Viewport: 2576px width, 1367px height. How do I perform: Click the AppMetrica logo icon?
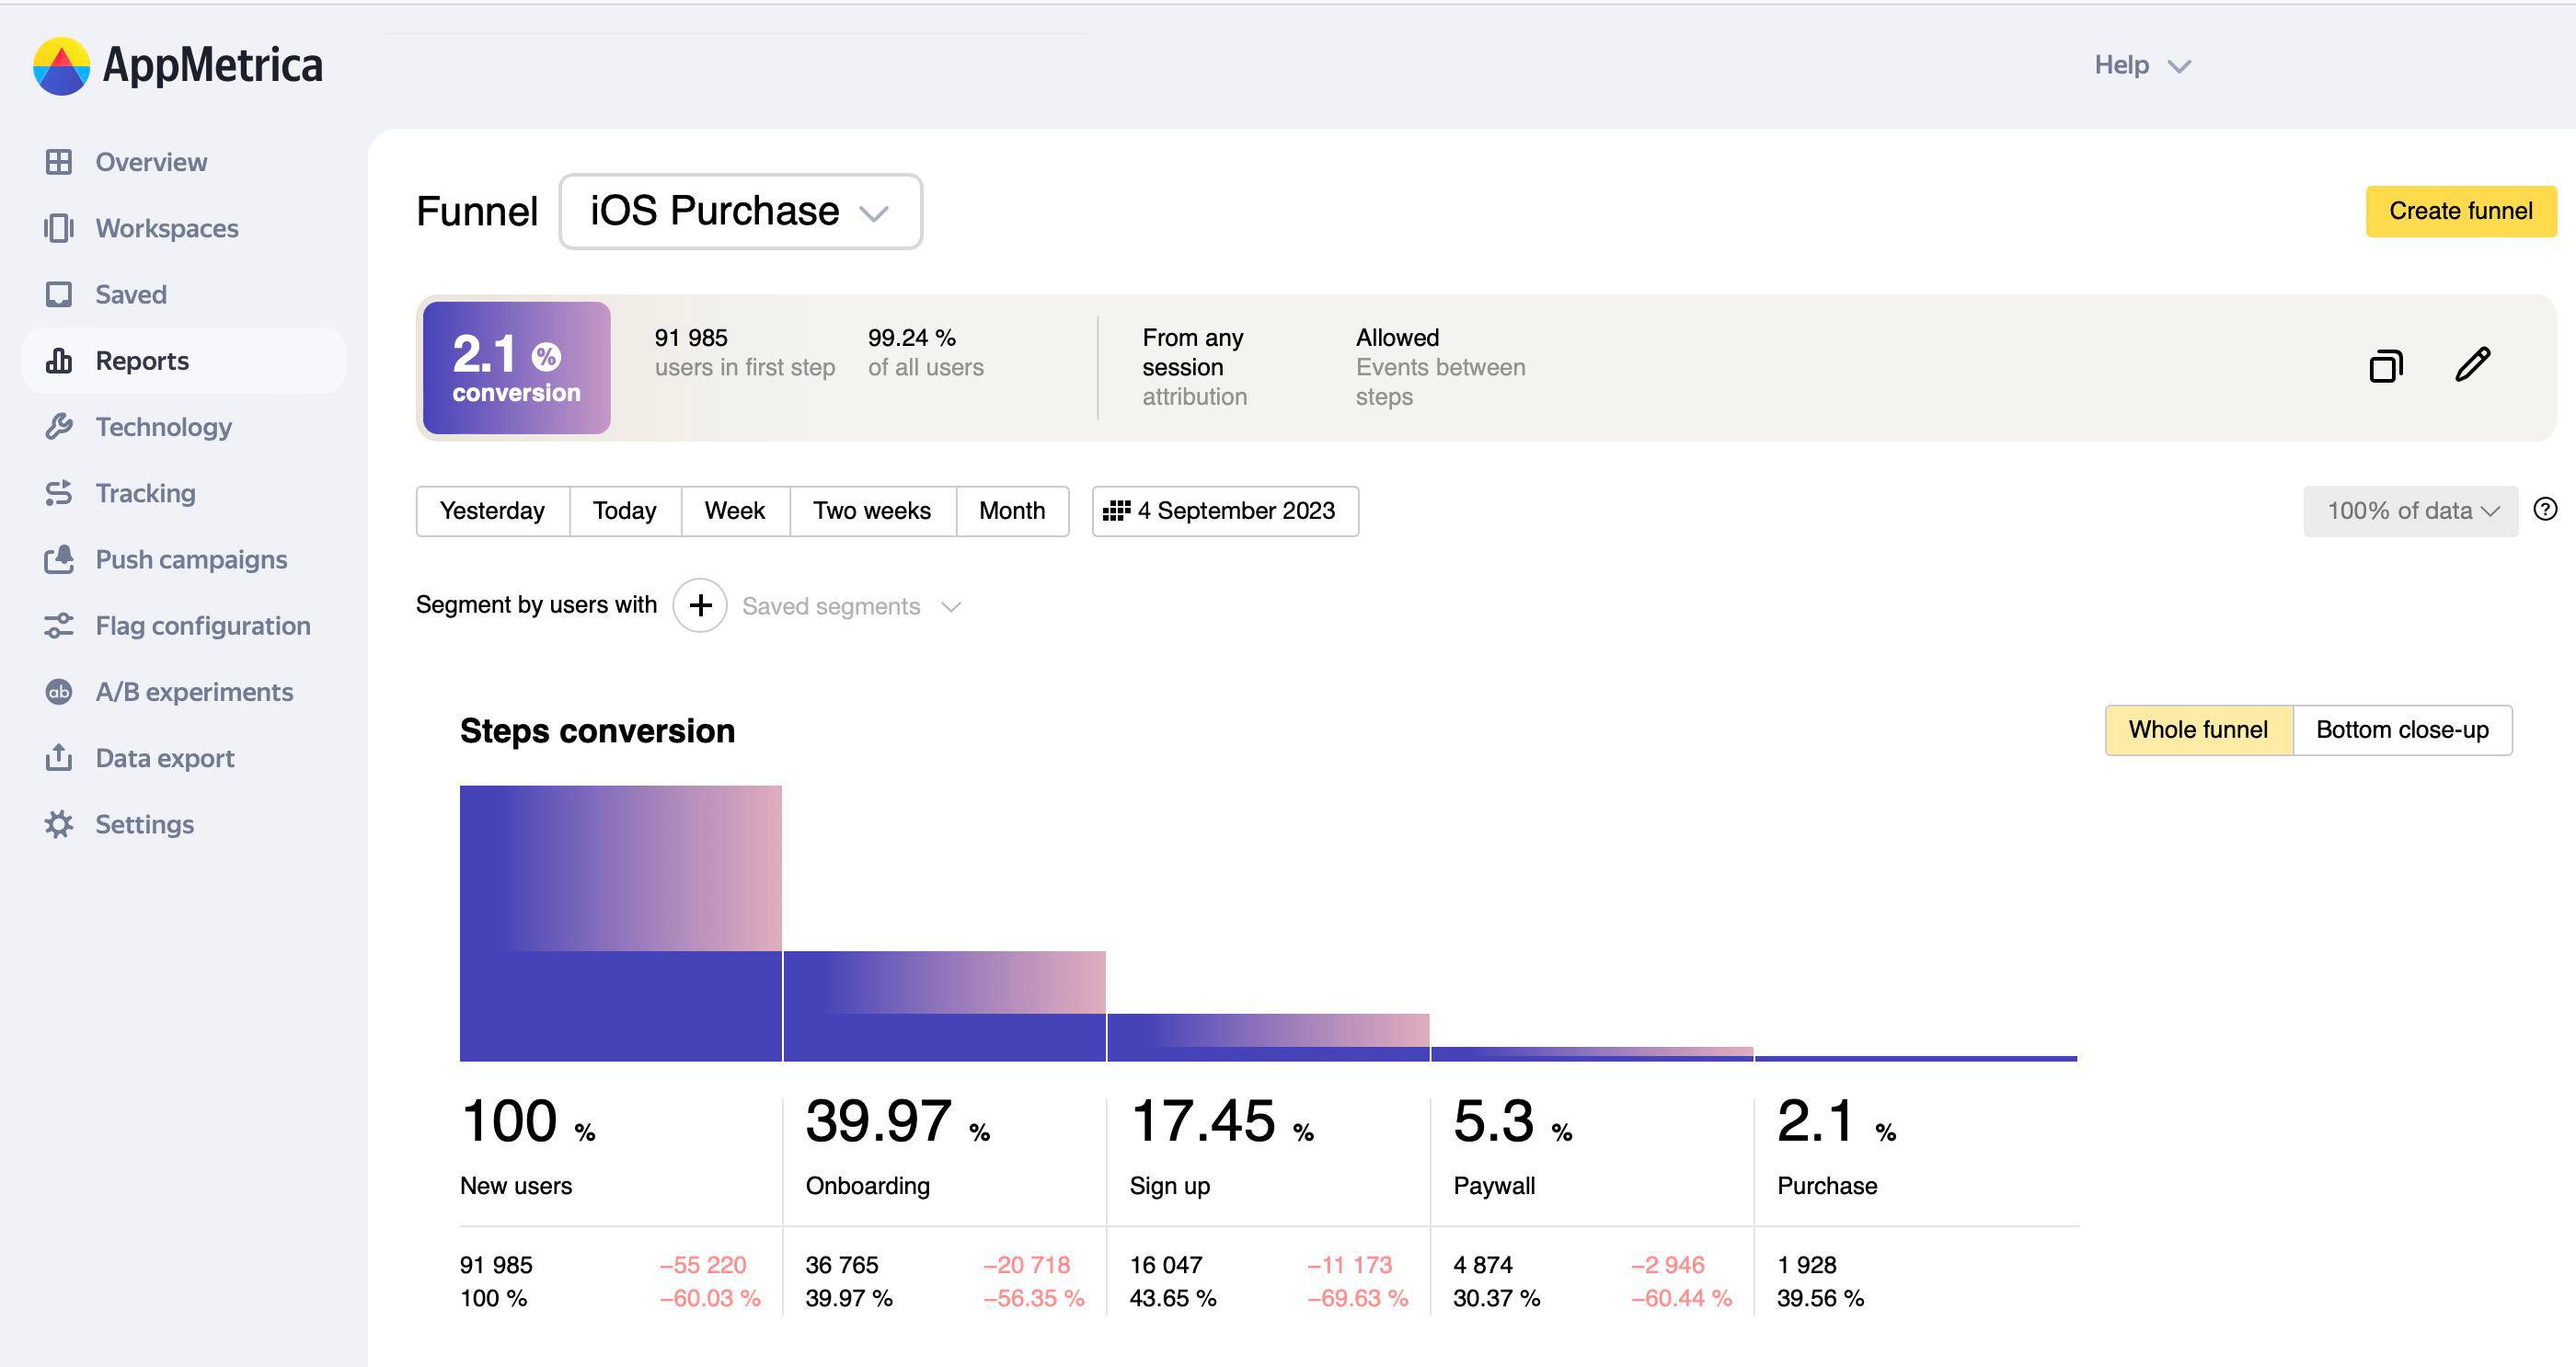click(x=61, y=66)
